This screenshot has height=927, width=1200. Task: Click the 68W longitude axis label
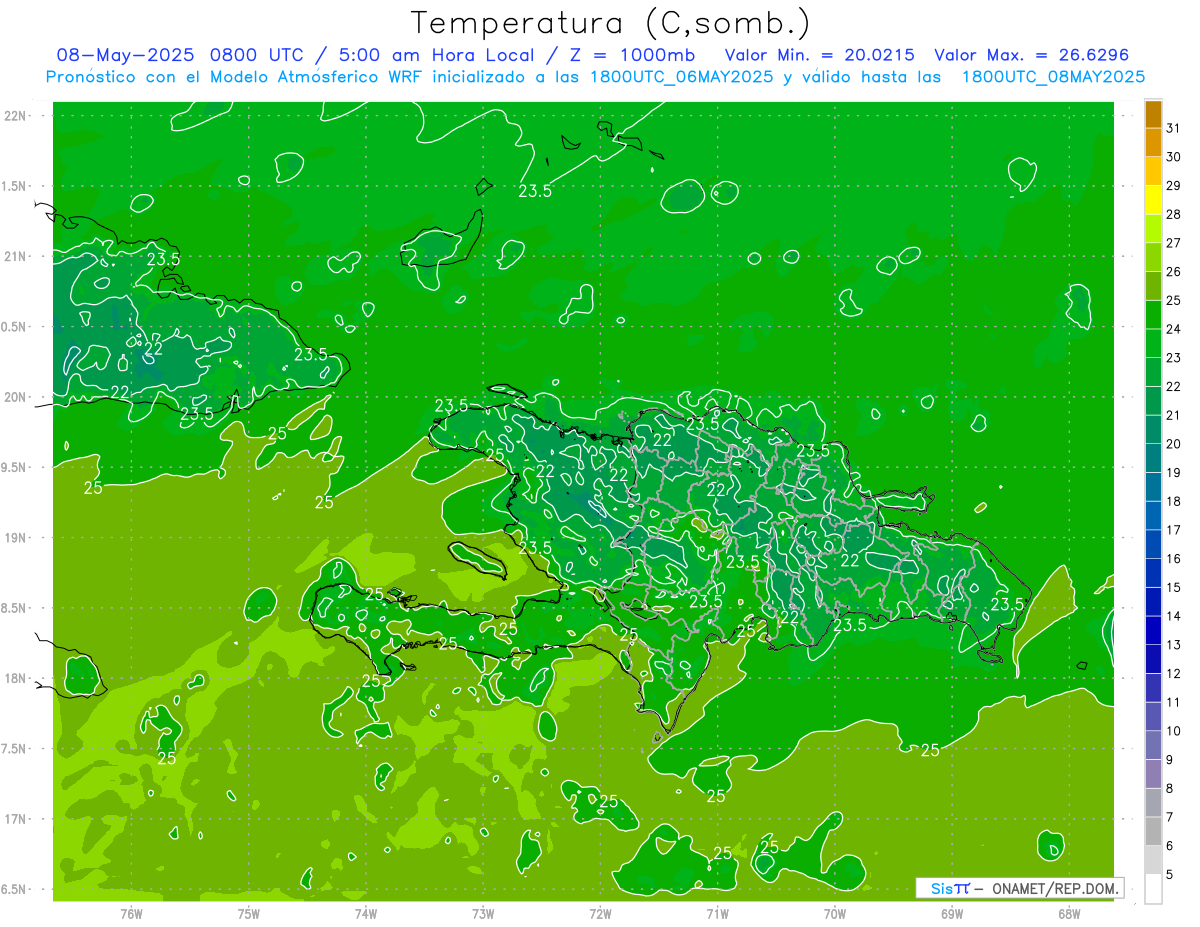click(1069, 913)
